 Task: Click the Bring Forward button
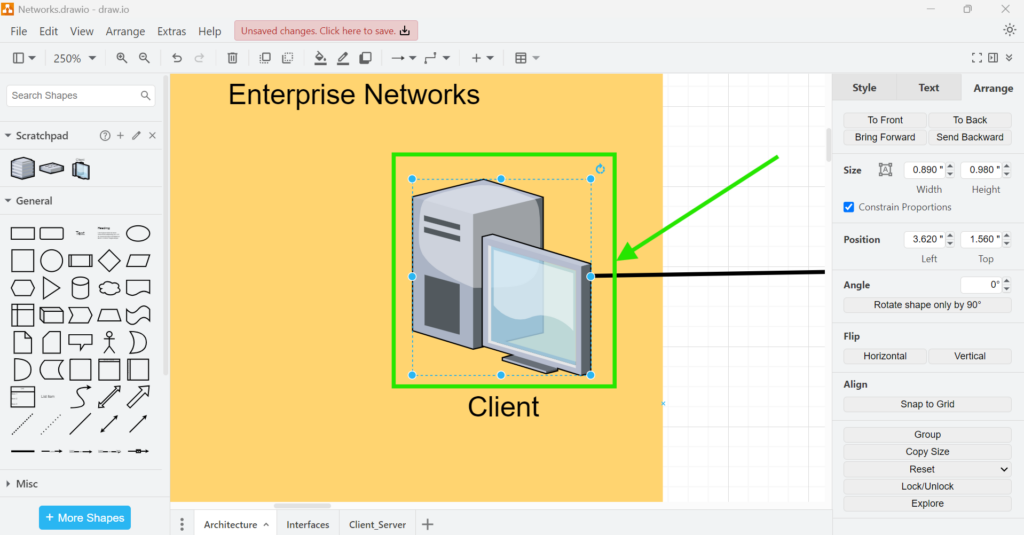(x=885, y=137)
